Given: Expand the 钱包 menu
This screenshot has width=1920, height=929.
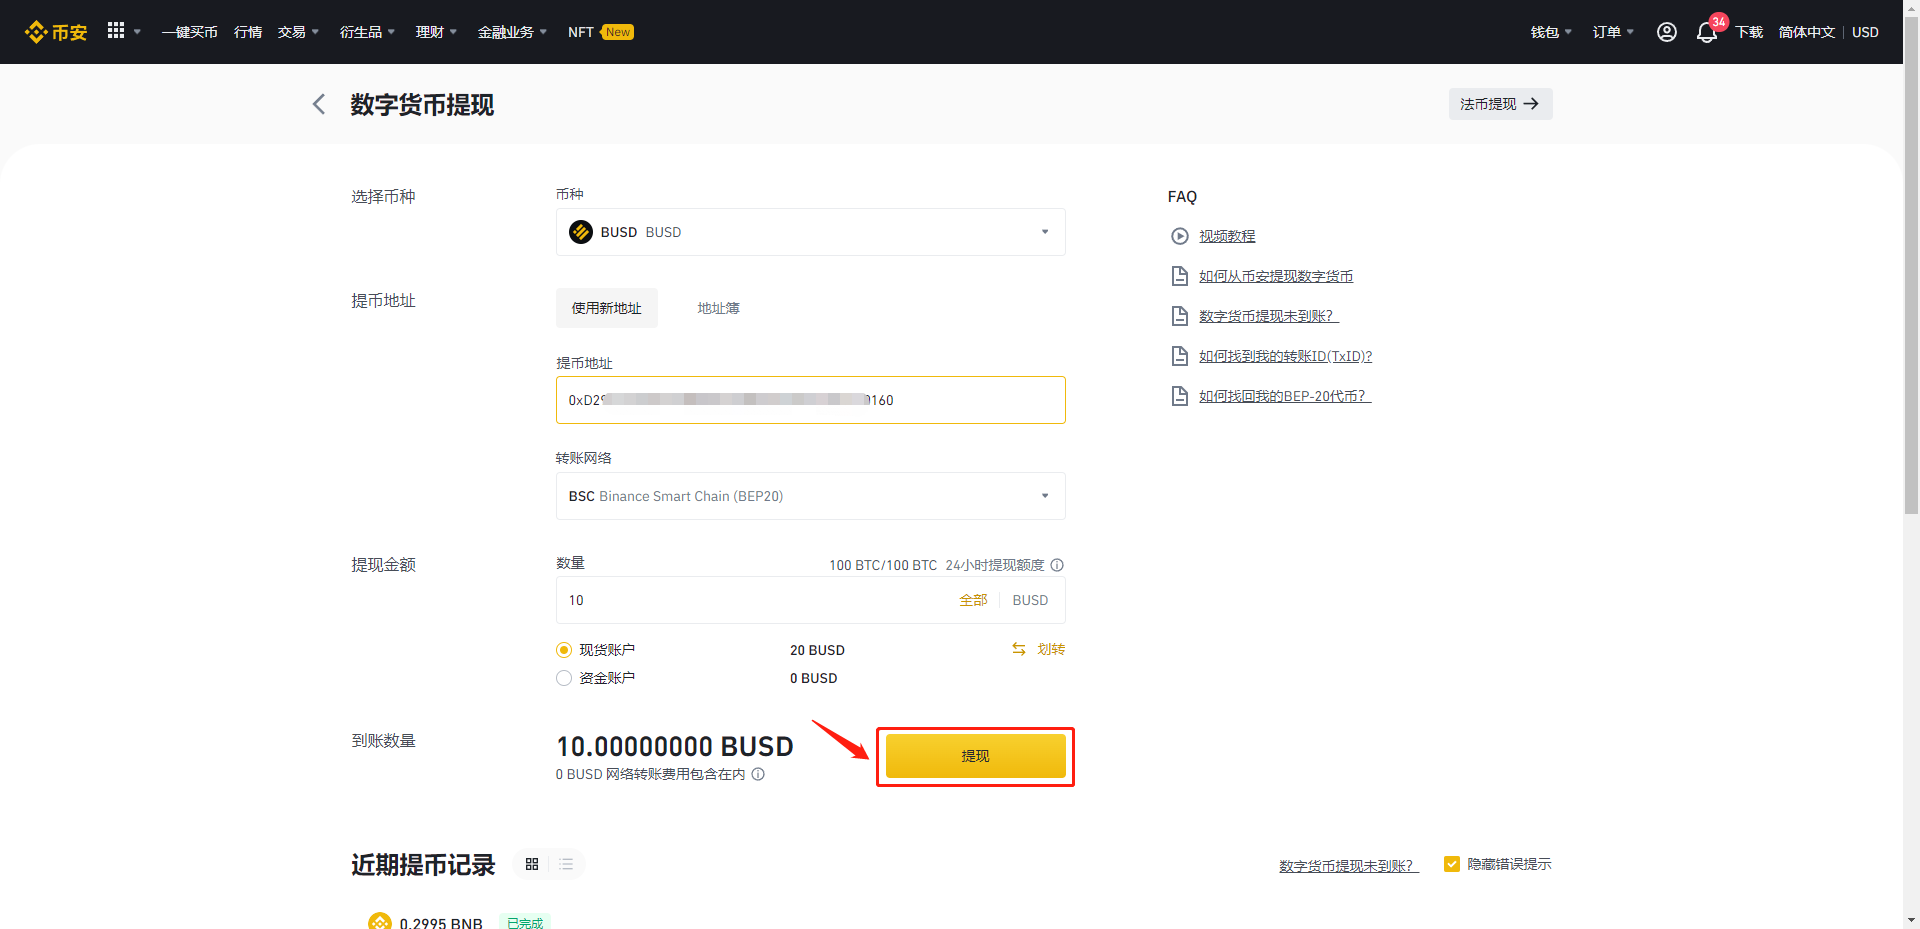Looking at the screenshot, I should [x=1551, y=32].
